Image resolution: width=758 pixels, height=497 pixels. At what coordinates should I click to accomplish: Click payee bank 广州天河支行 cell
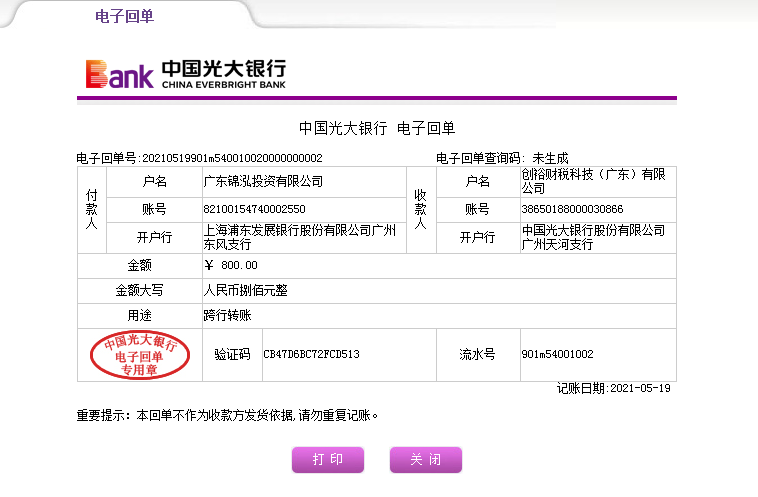coord(598,237)
